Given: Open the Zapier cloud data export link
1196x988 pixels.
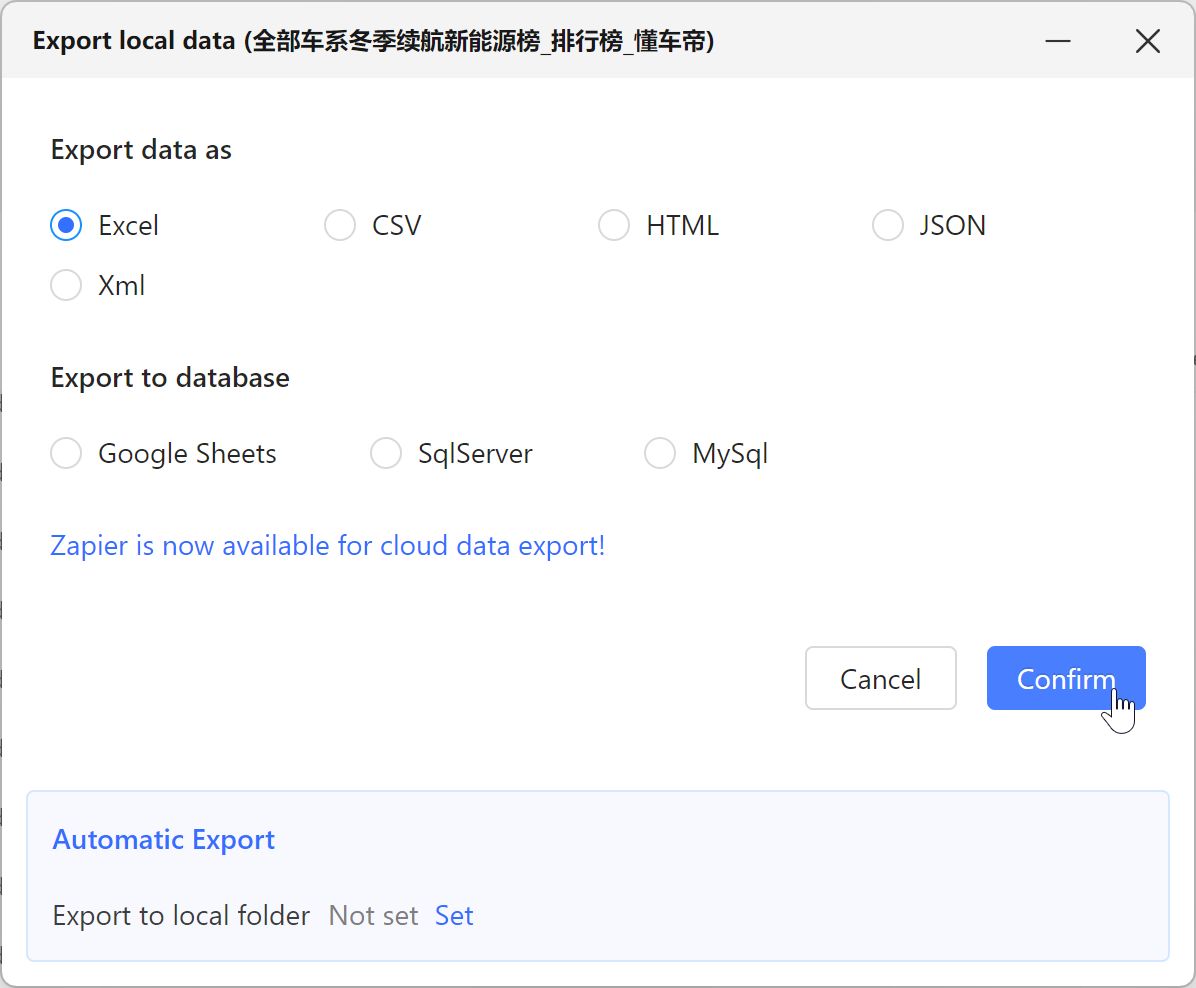Looking at the screenshot, I should [327, 546].
